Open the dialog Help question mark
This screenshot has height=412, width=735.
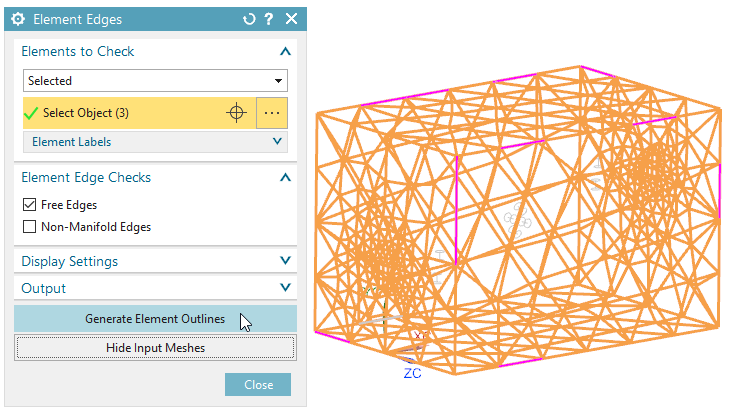tap(269, 19)
